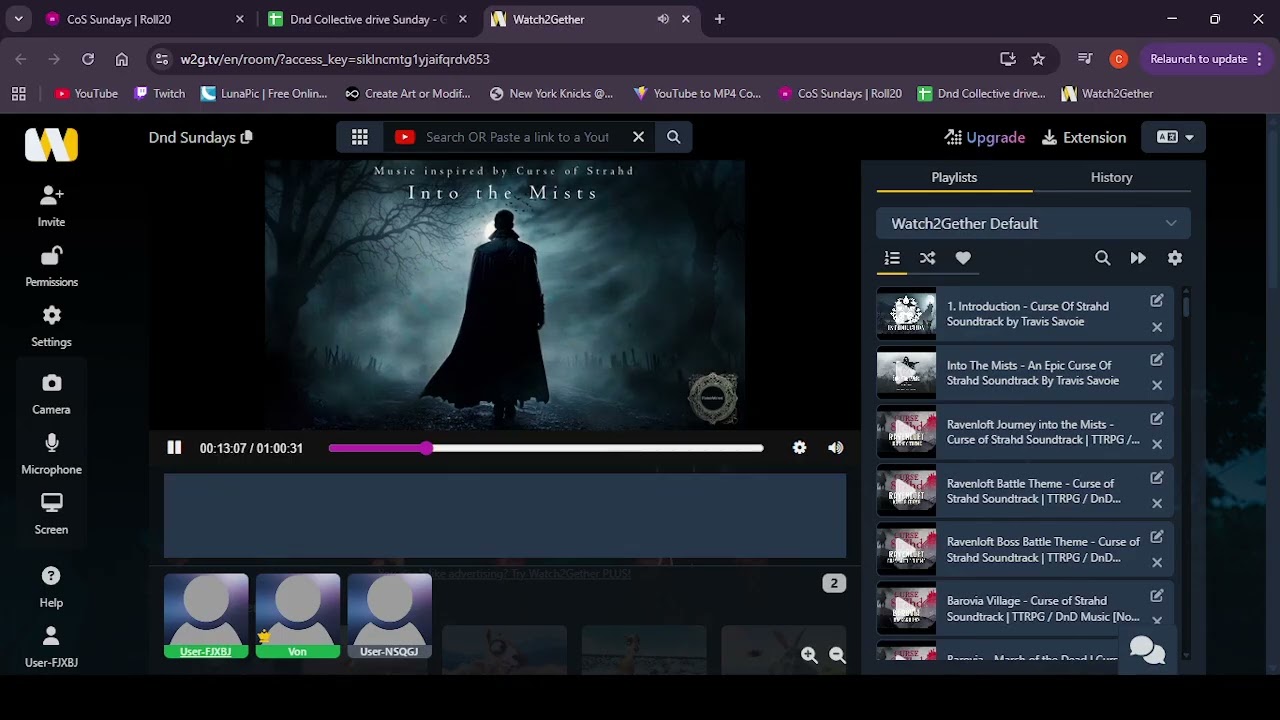1280x720 pixels.
Task: Bookmark this page with star
Action: click(x=1038, y=59)
